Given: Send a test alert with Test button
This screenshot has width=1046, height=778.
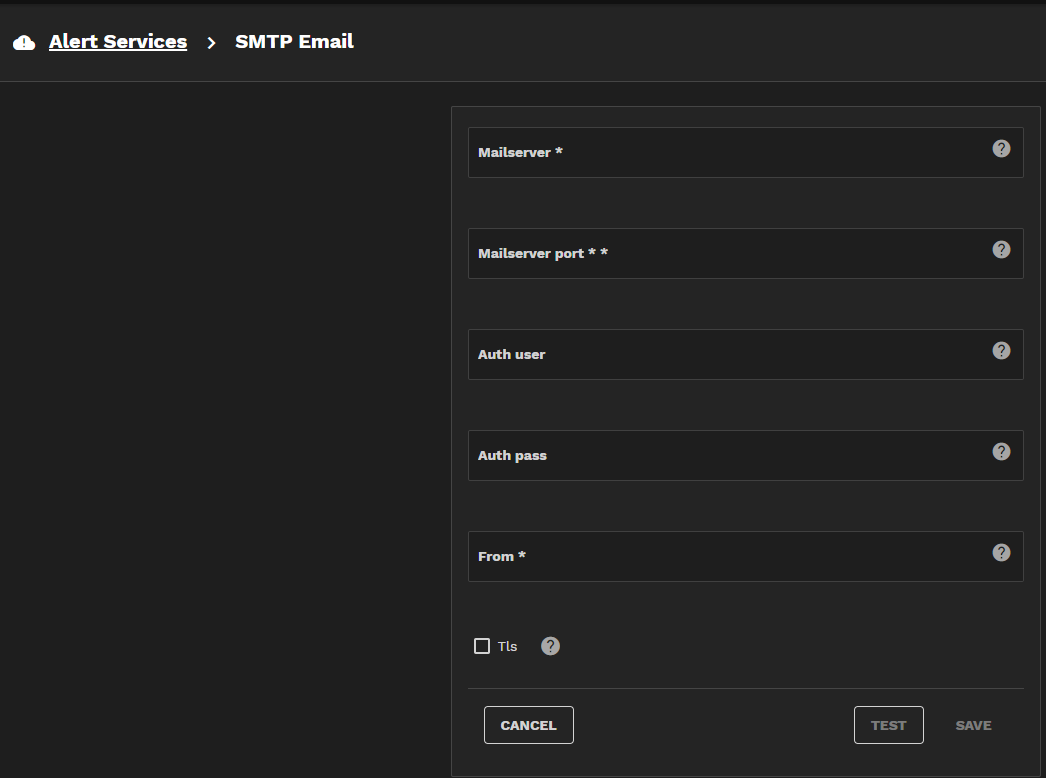Looking at the screenshot, I should [x=888, y=725].
